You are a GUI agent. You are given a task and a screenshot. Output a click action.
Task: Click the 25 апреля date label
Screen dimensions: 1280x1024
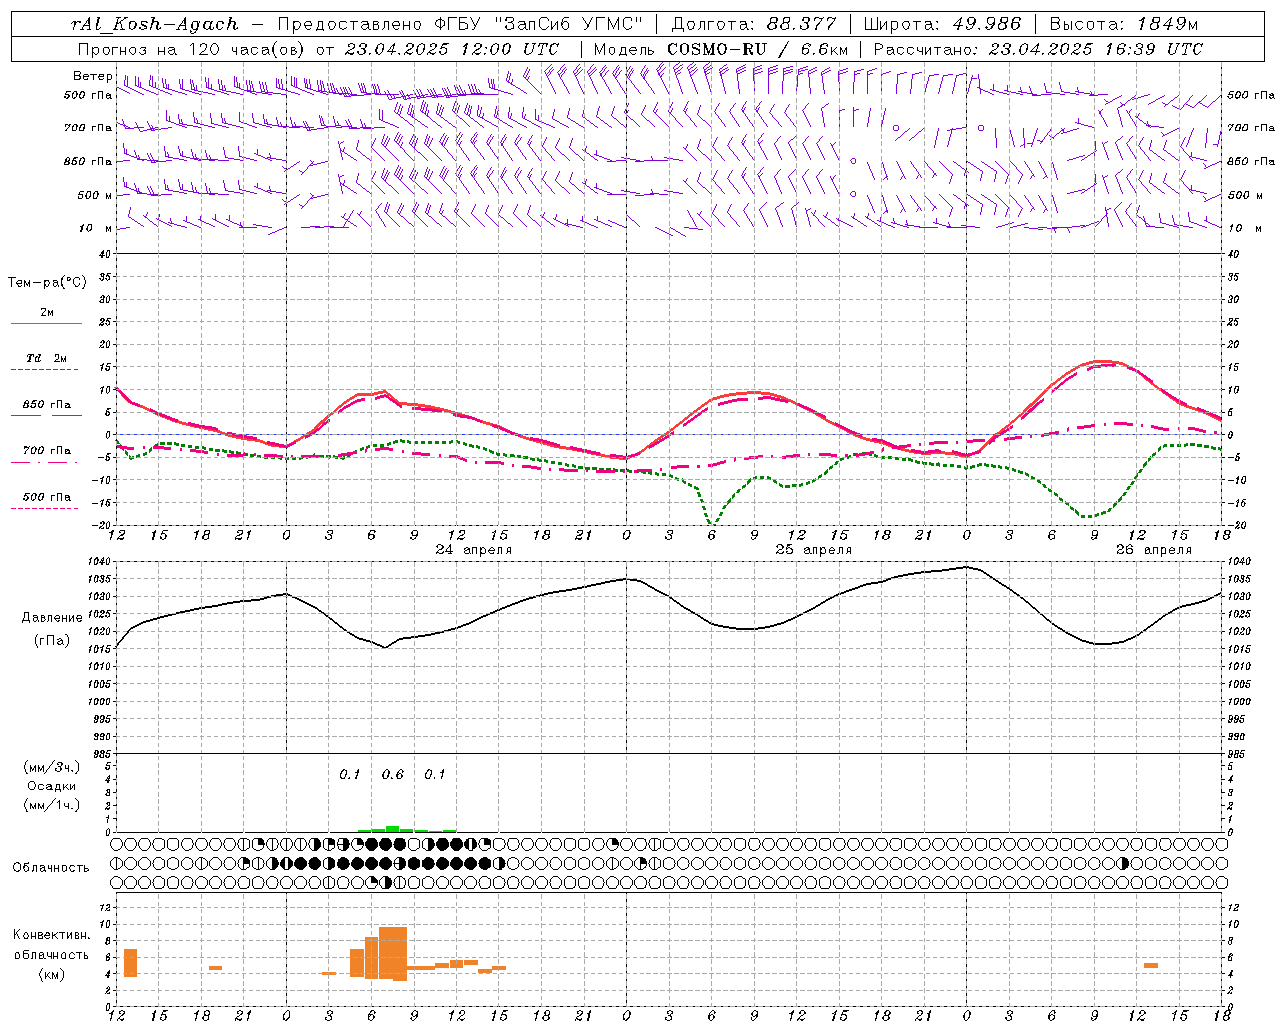[x=814, y=550]
